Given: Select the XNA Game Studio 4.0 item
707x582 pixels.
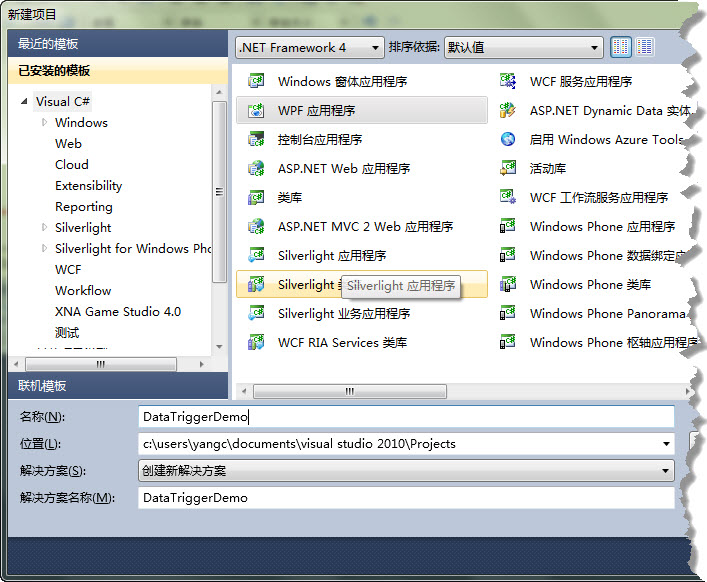Looking at the screenshot, I should point(118,312).
